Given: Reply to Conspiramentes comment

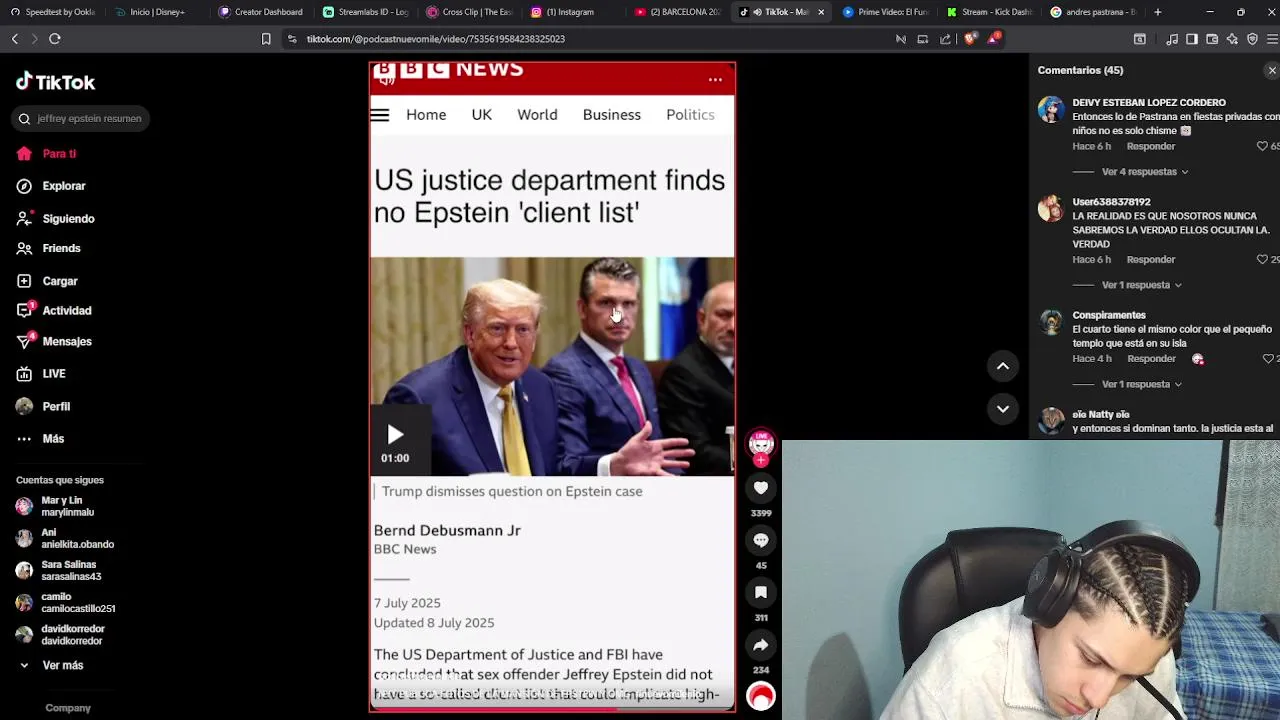Looking at the screenshot, I should click(1151, 359).
